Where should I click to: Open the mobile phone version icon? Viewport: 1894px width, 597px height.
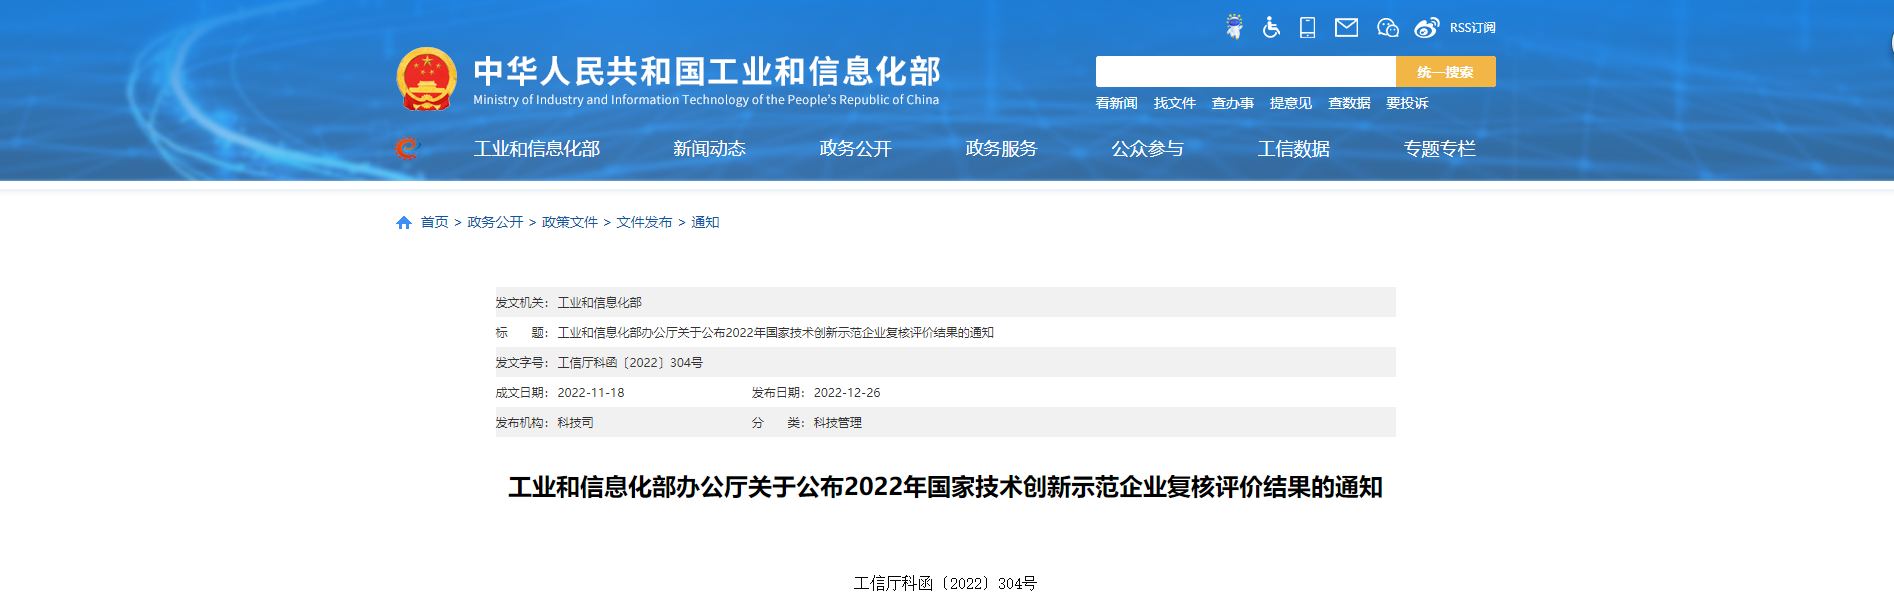1307,27
